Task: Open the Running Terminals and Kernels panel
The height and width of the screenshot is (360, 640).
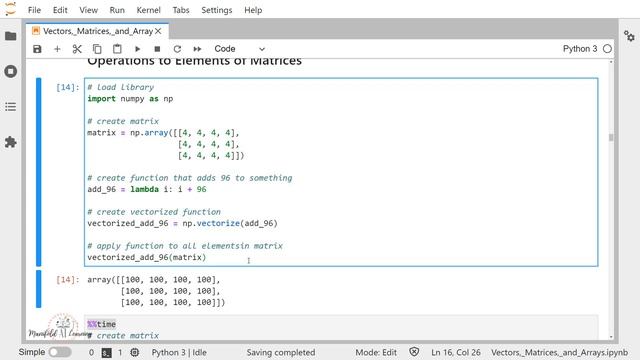Action: (x=11, y=71)
